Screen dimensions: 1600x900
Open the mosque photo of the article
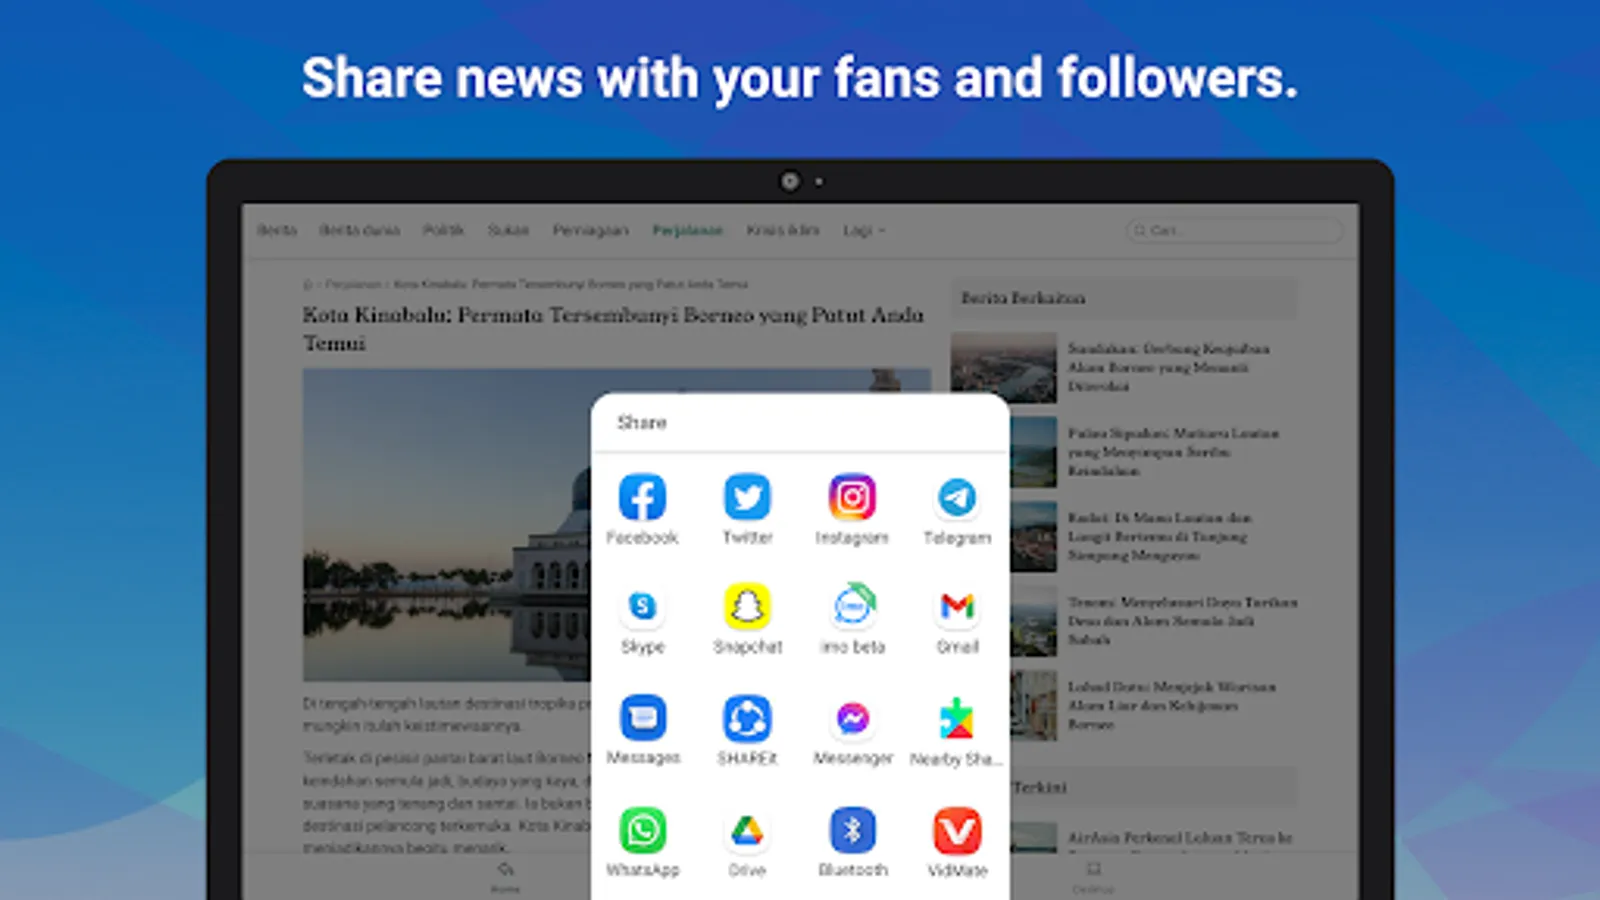(x=447, y=525)
